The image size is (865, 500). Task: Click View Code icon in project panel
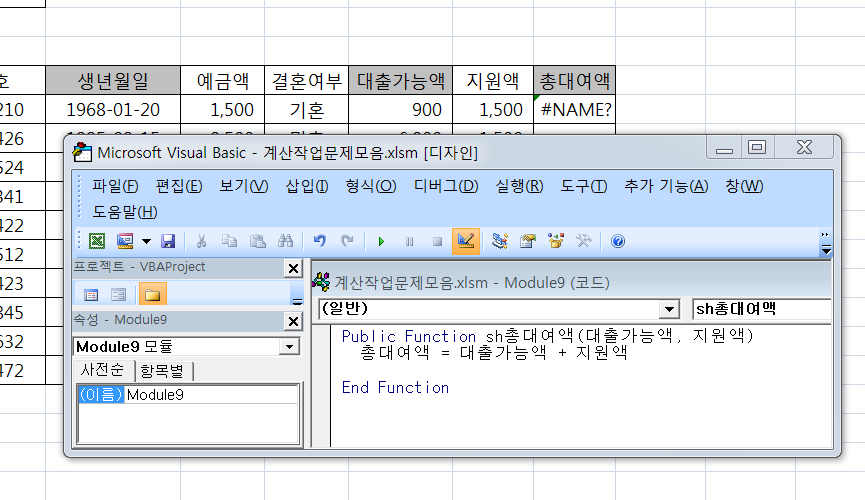click(x=91, y=295)
